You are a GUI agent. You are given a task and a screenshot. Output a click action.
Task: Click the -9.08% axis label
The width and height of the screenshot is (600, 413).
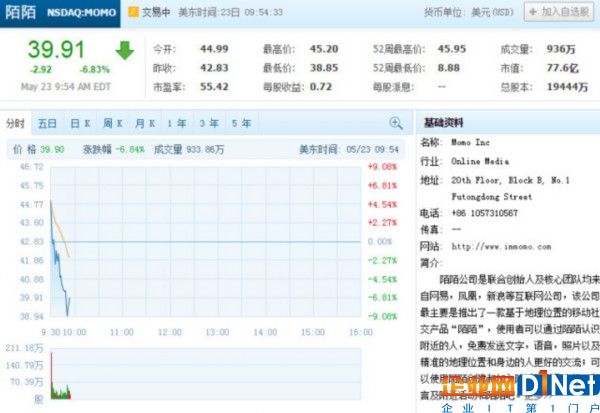pos(382,316)
